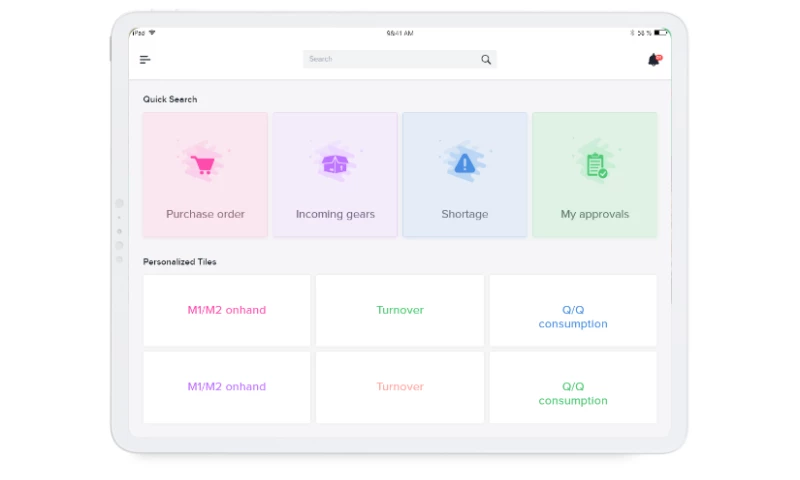Open the pink M1/M2 onhand tile
Image resolution: width=800 pixels, height=480 pixels.
227,310
